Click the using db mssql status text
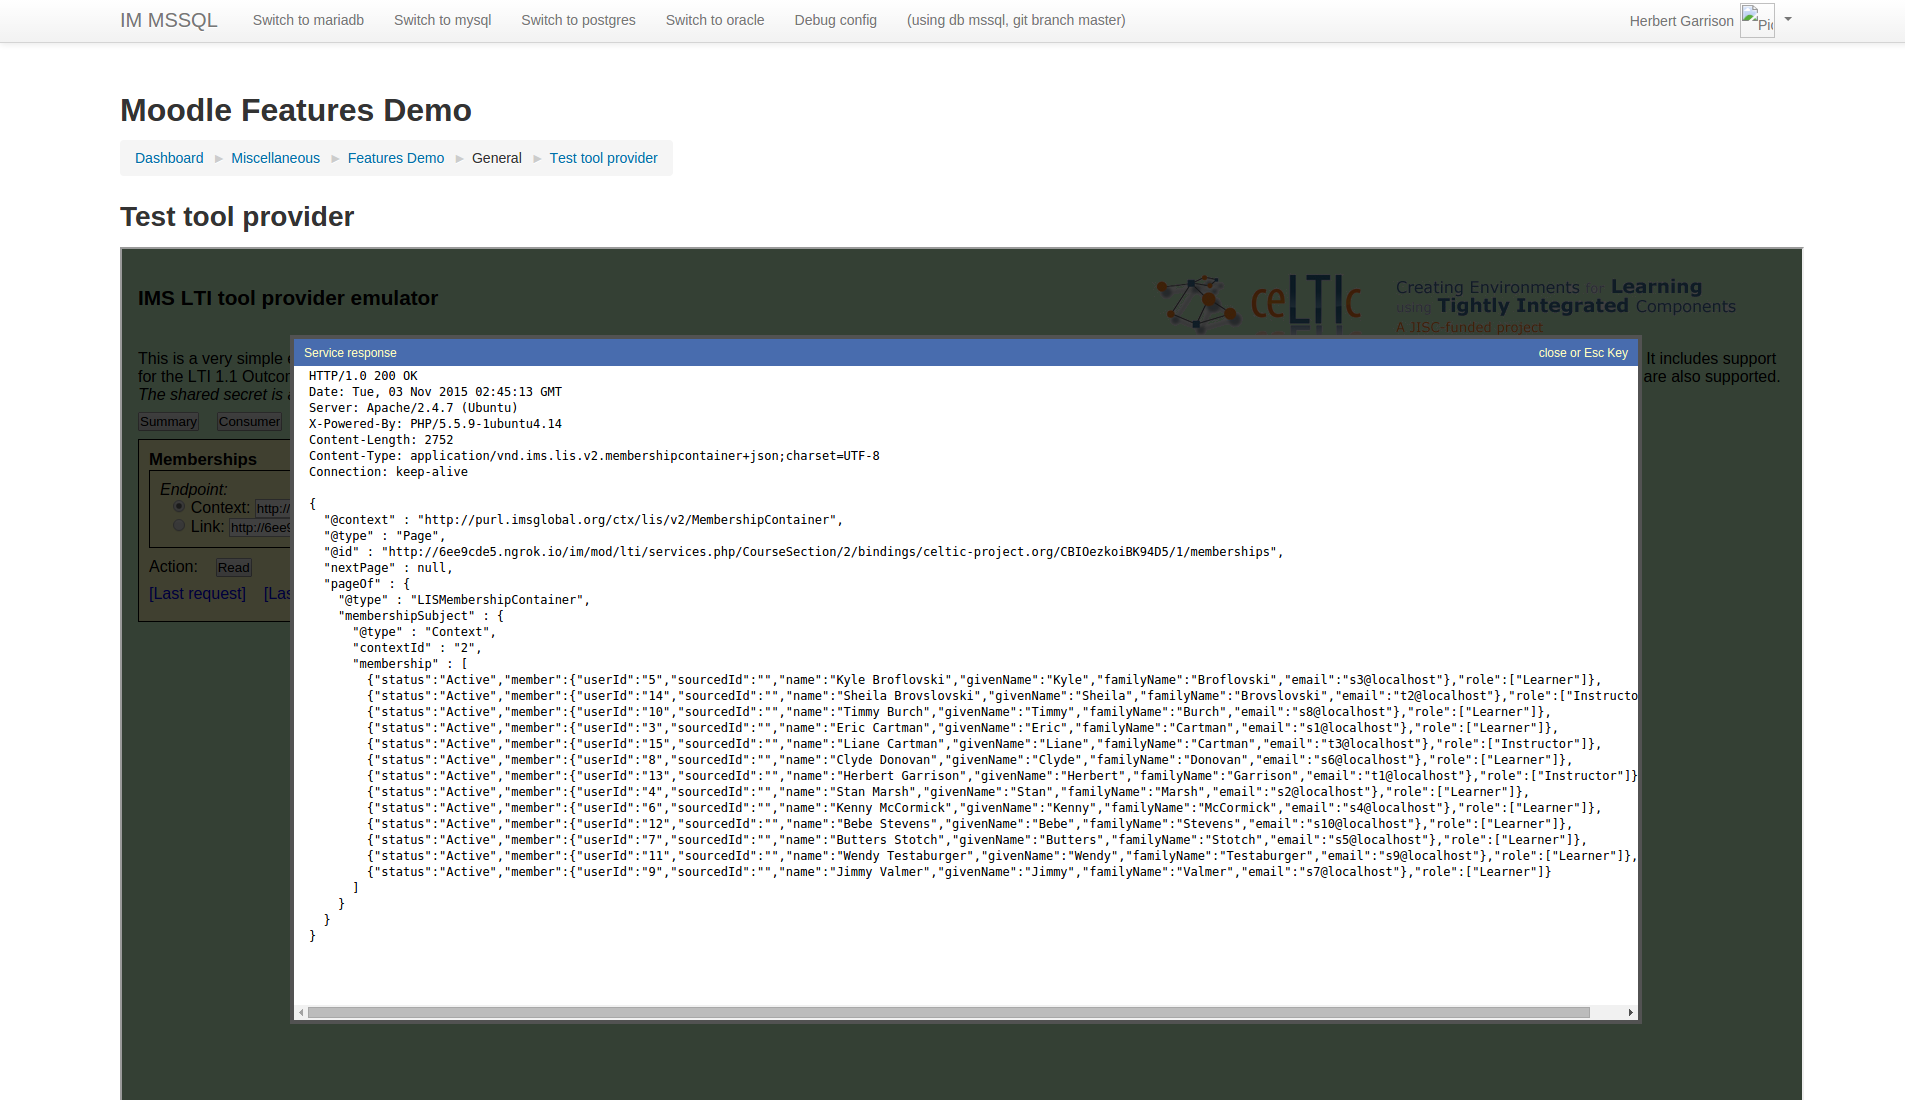 pyautogui.click(x=1016, y=20)
